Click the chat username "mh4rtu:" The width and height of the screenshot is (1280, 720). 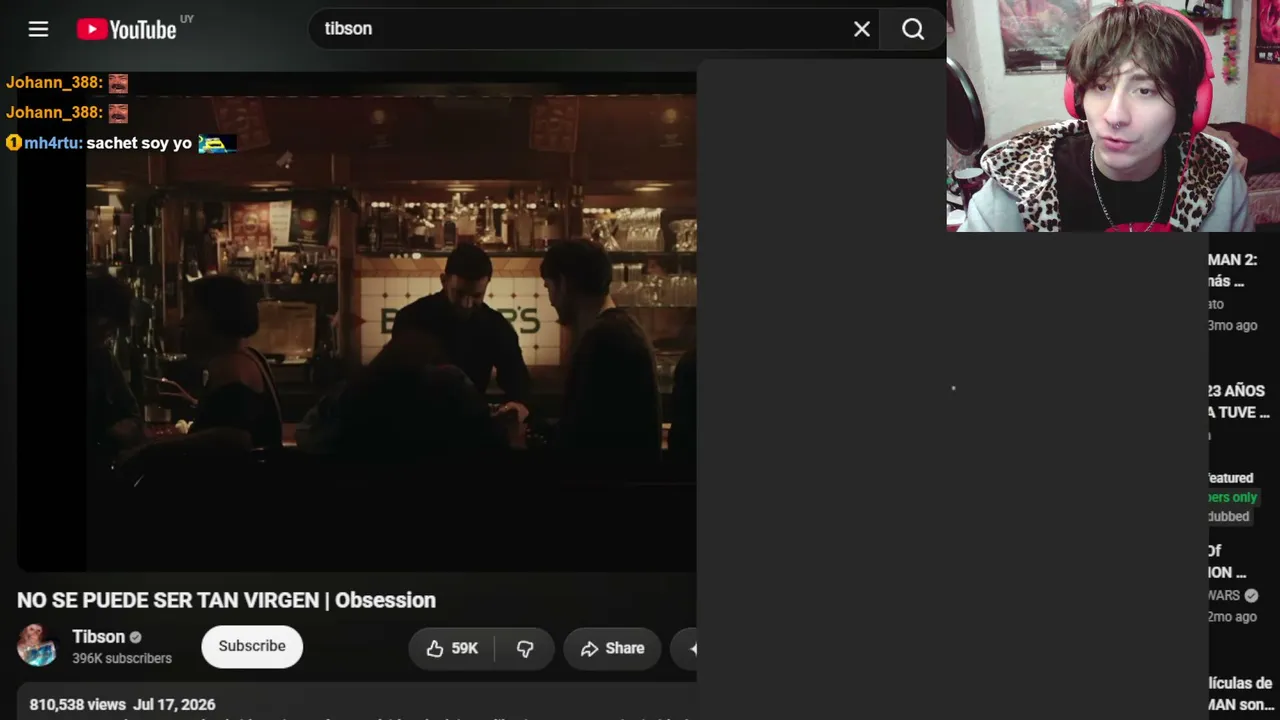[53, 143]
